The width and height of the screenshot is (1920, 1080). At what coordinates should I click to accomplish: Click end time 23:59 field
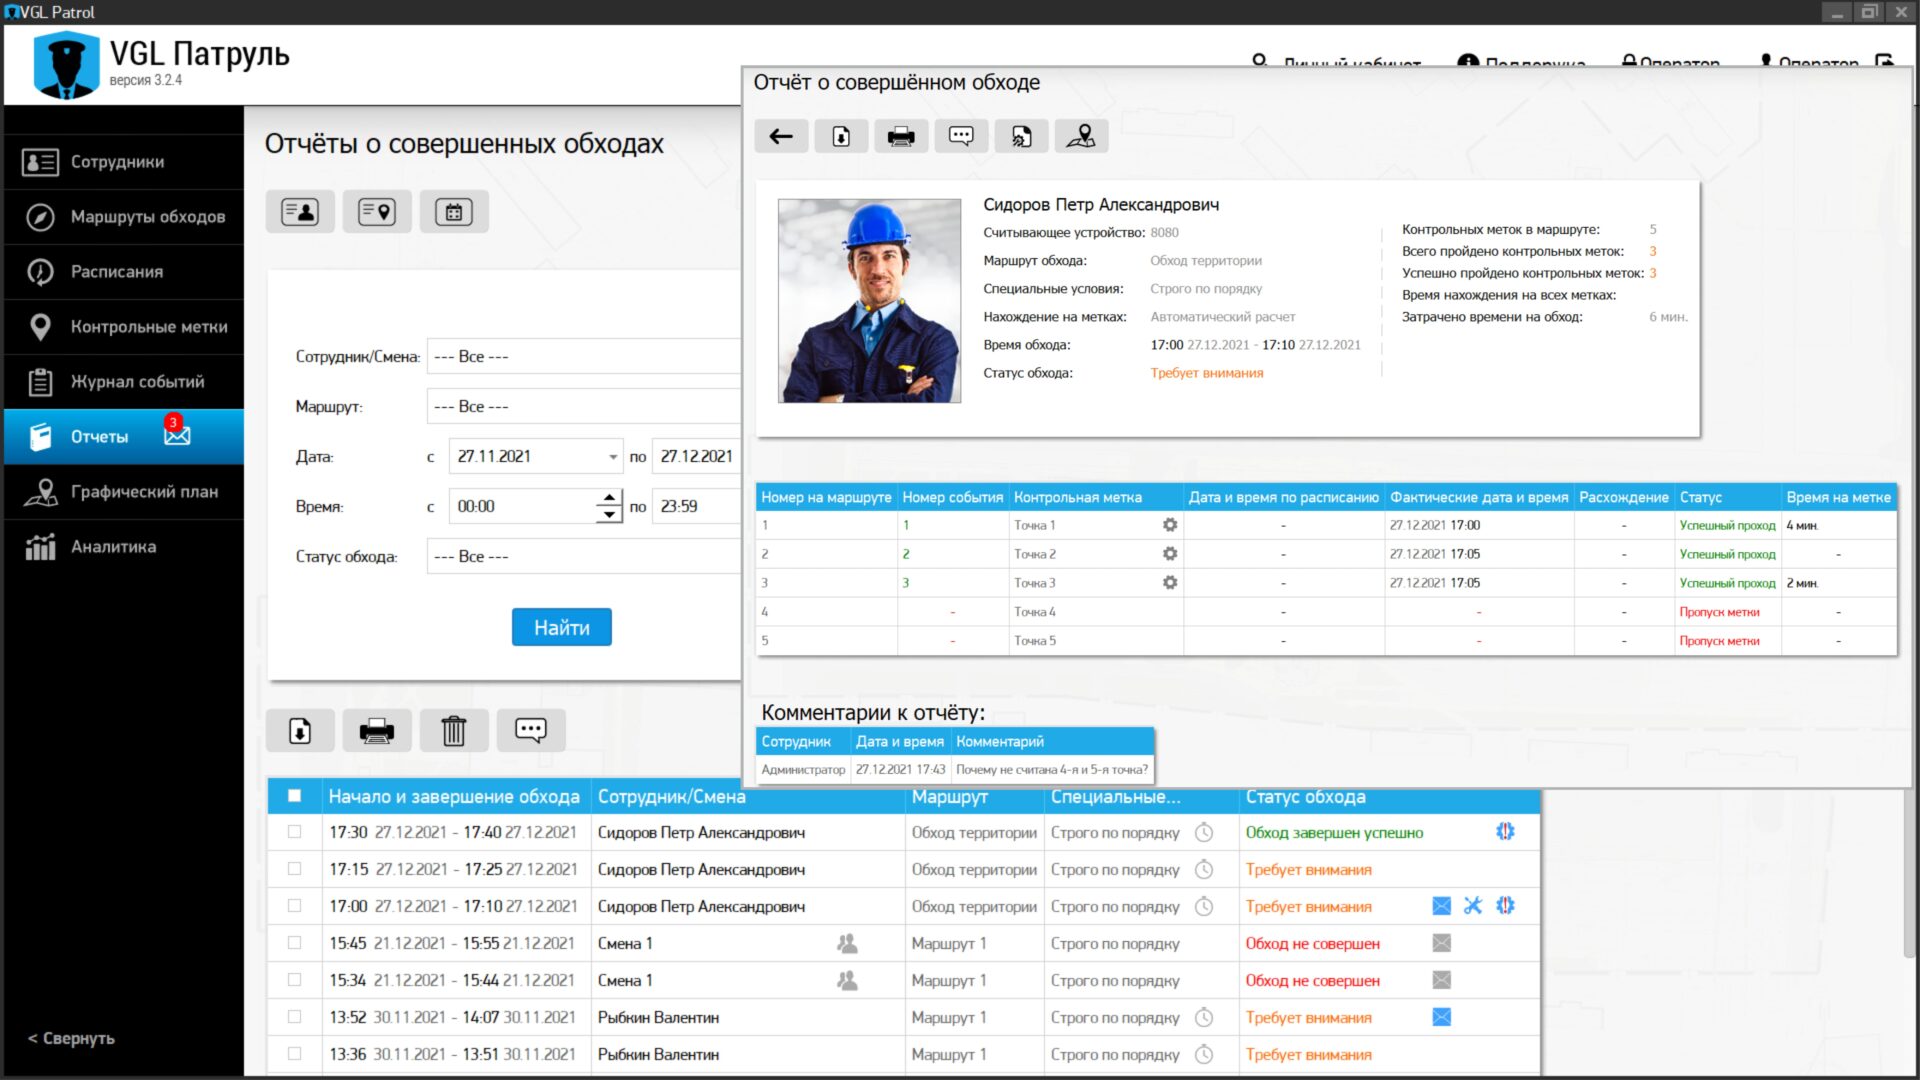pyautogui.click(x=696, y=507)
